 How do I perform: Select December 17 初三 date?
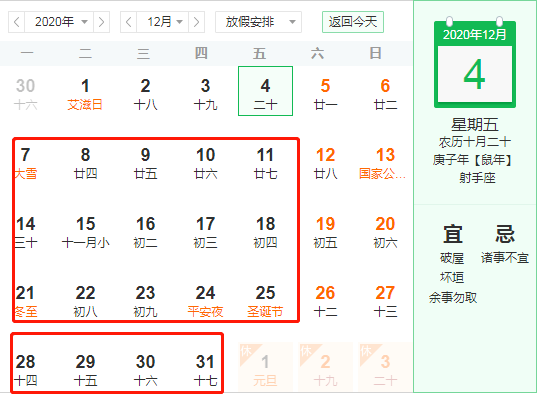(206, 233)
